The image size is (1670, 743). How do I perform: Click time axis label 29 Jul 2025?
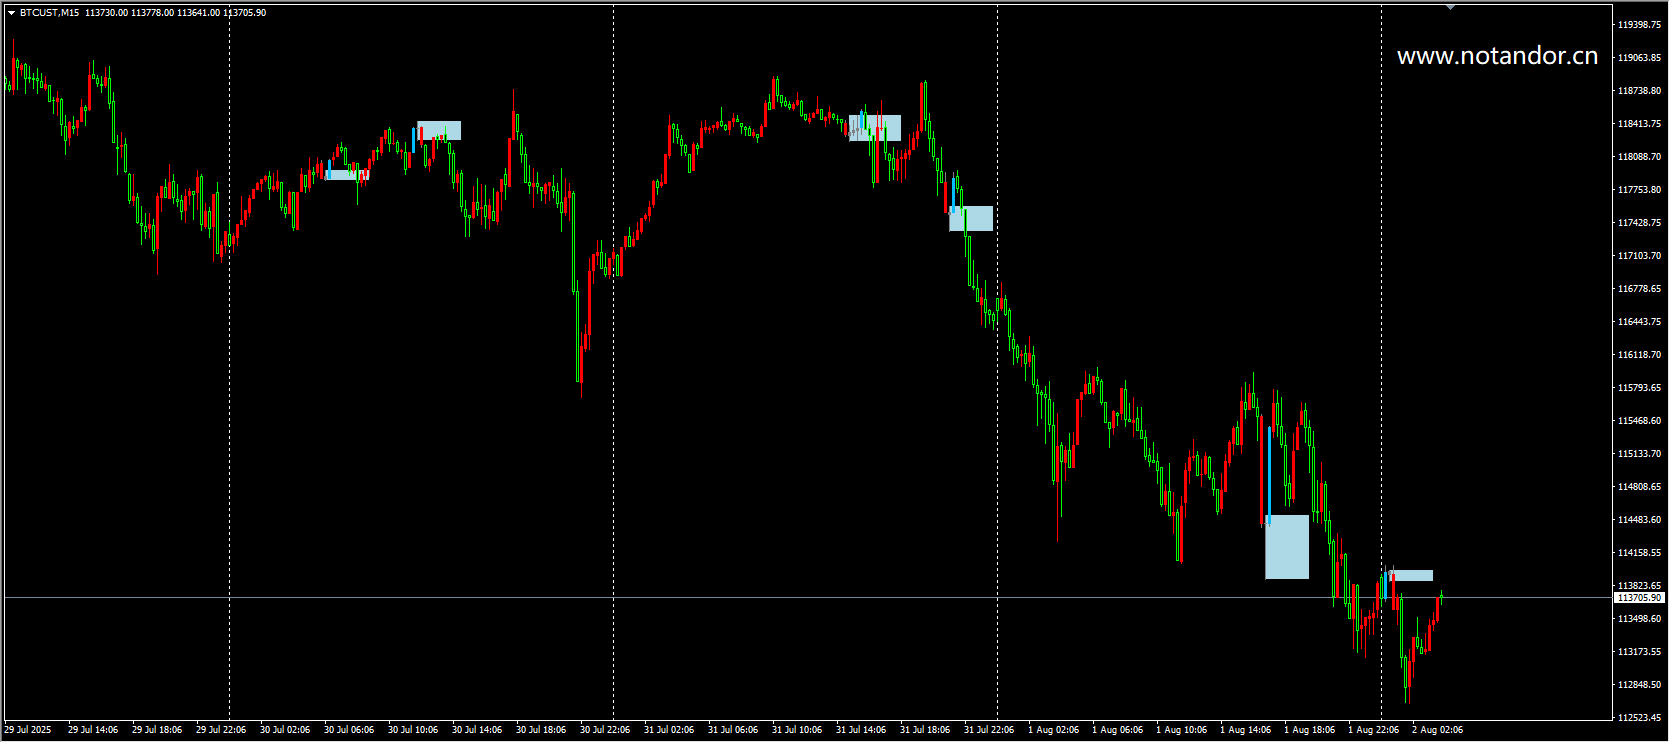click(x=28, y=730)
